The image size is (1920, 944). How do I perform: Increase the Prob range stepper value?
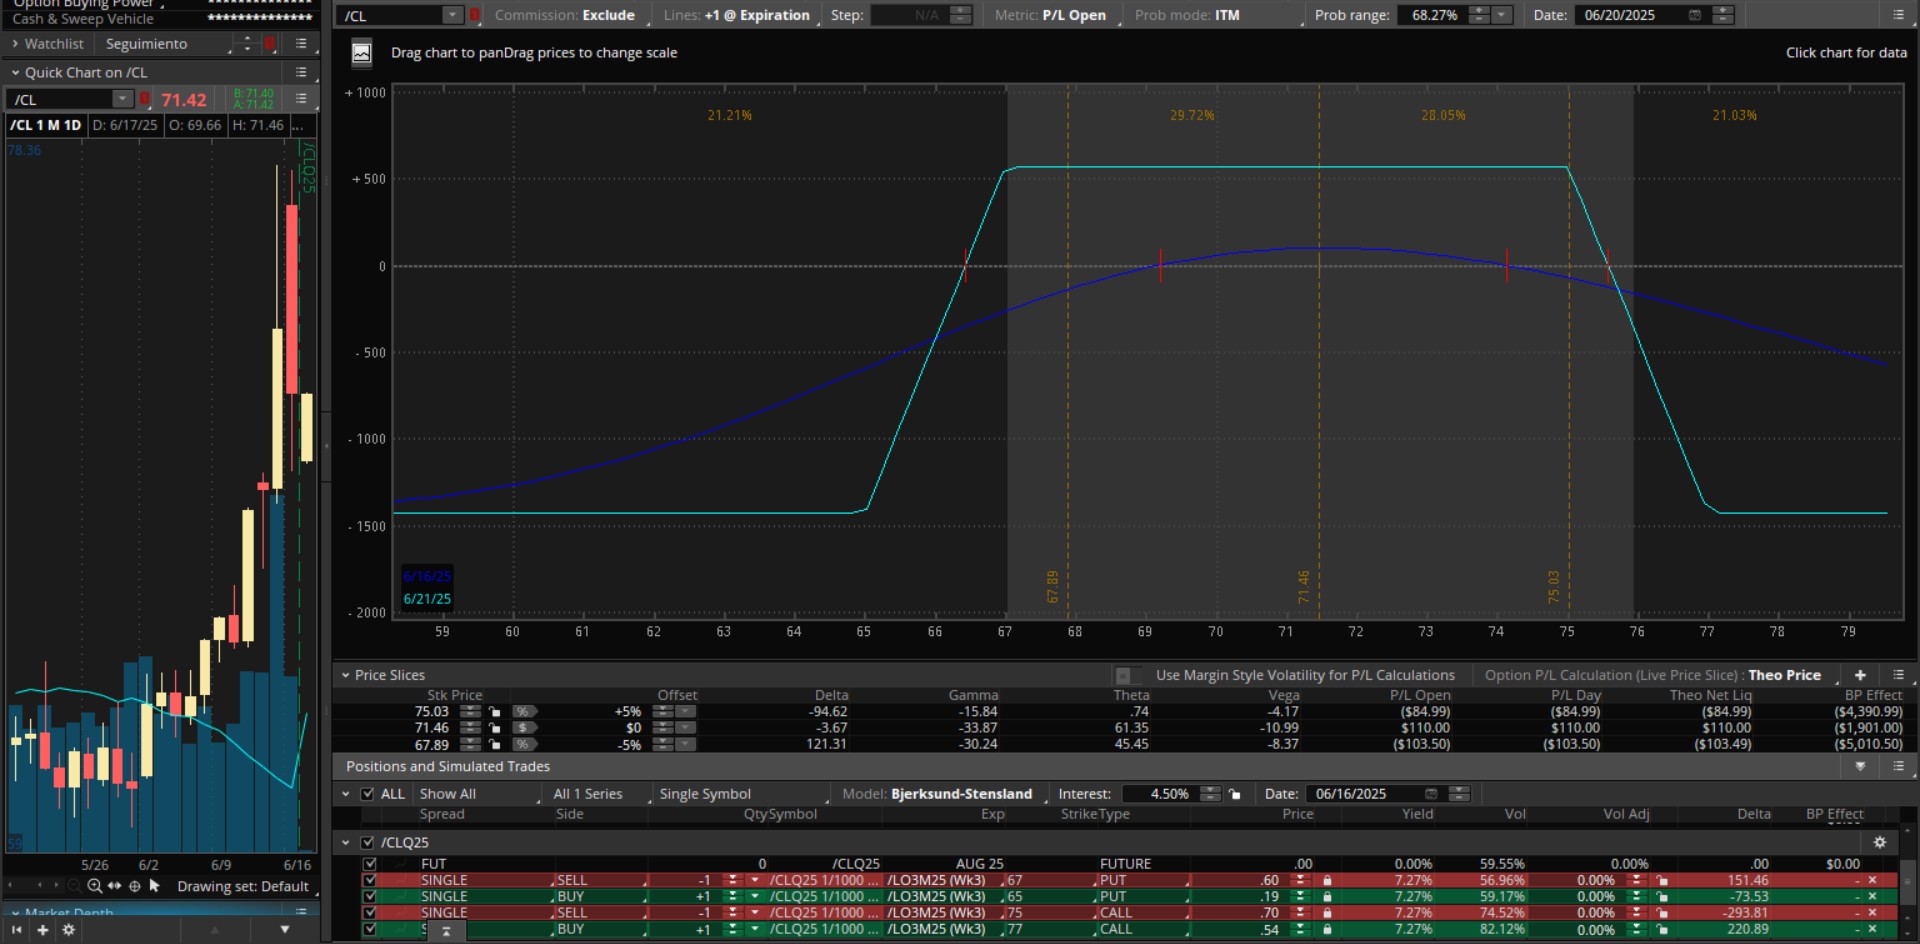tap(1479, 11)
